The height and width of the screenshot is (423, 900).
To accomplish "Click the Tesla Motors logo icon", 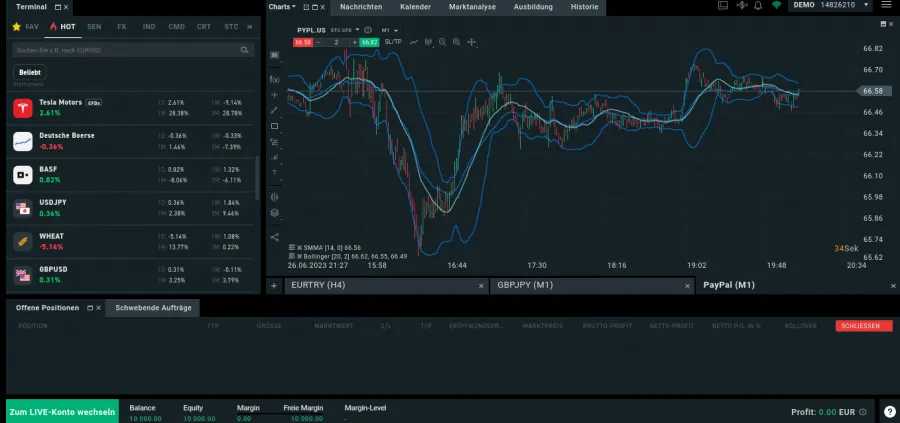I will pos(22,108).
